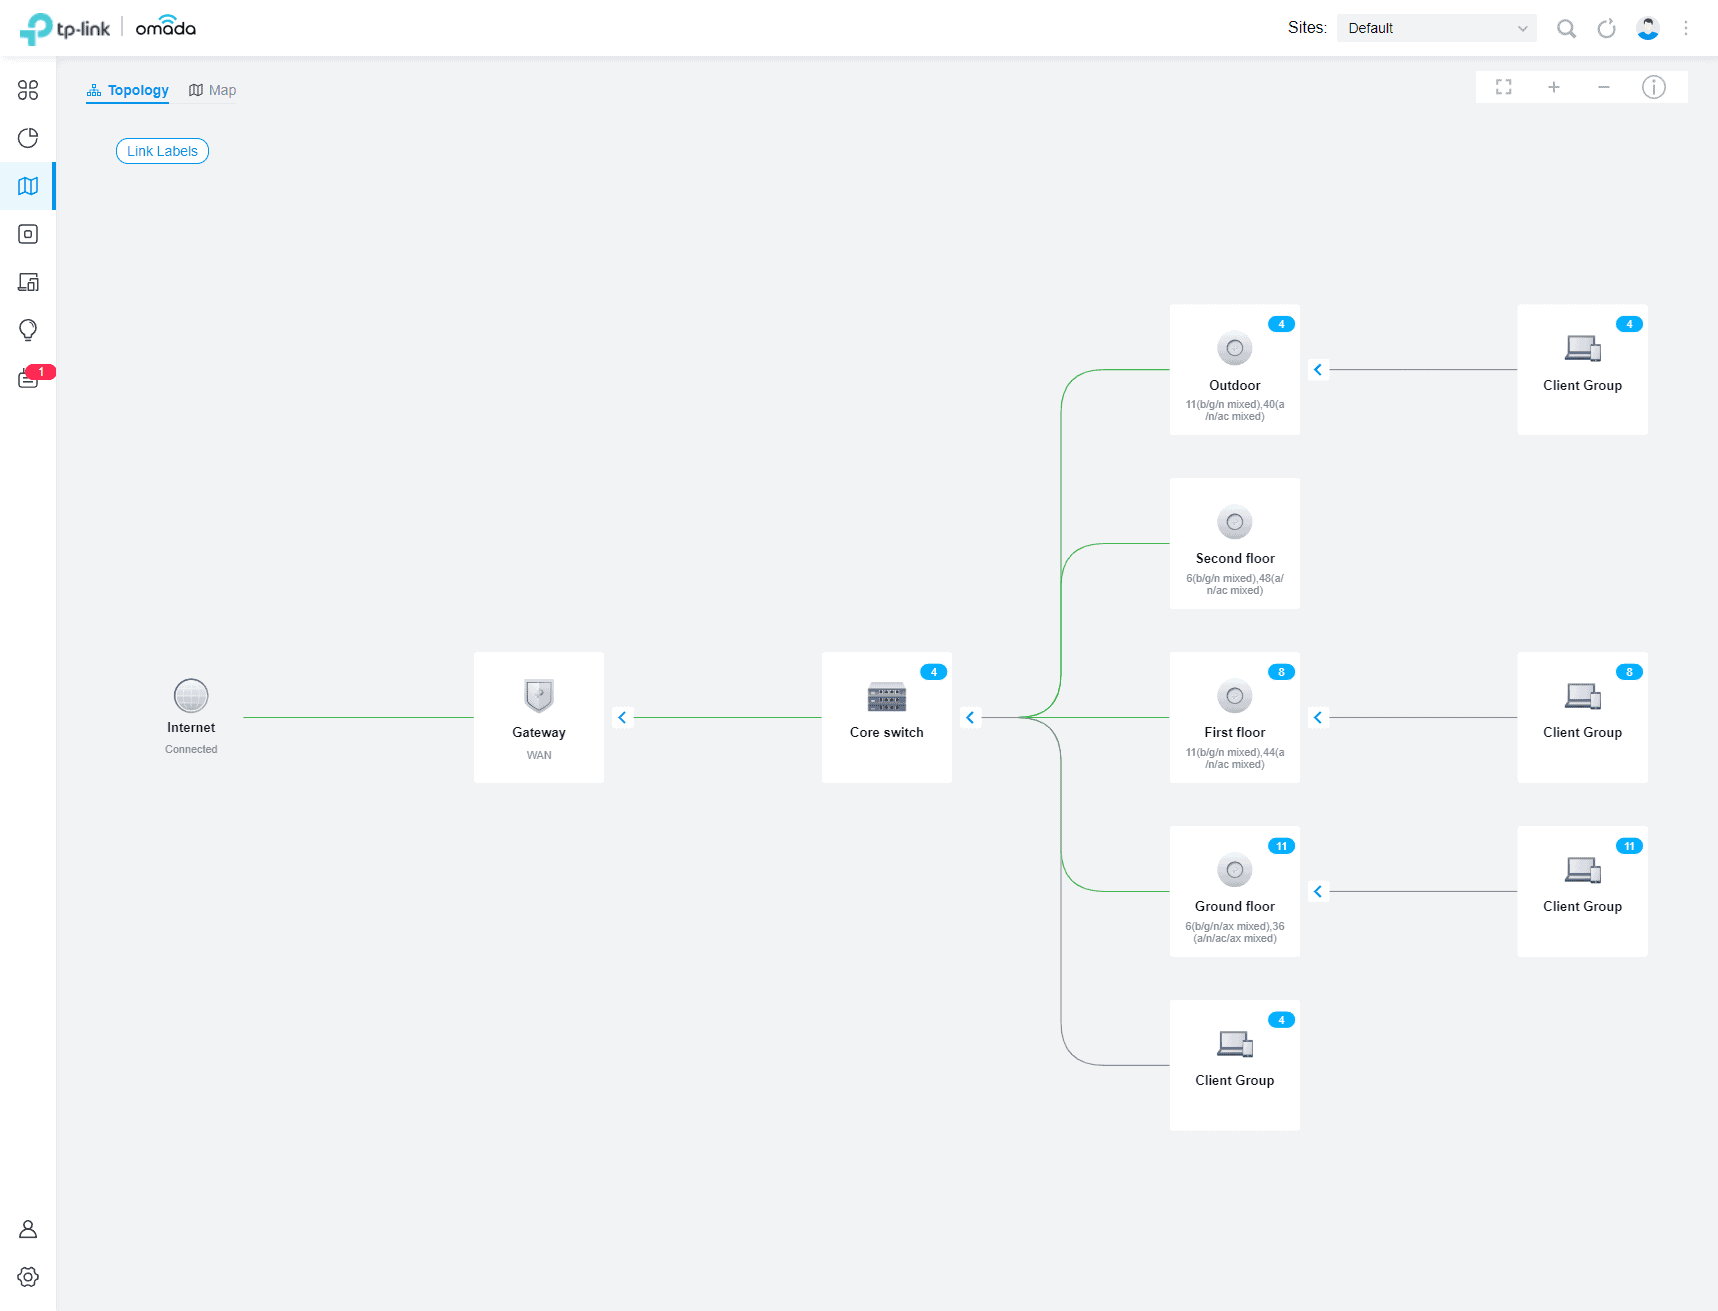Image resolution: width=1718 pixels, height=1311 pixels.
Task: Toggle the Link Labels option
Action: (162, 151)
